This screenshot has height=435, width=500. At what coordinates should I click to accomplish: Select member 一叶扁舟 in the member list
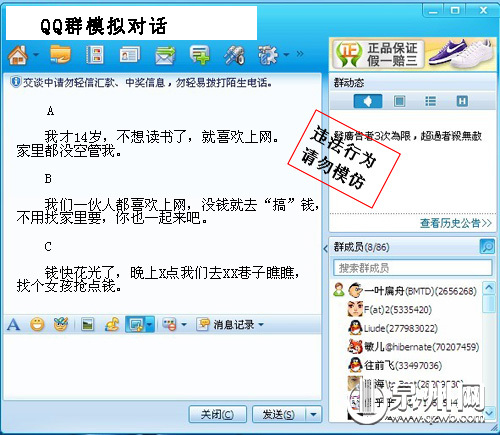pos(406,291)
